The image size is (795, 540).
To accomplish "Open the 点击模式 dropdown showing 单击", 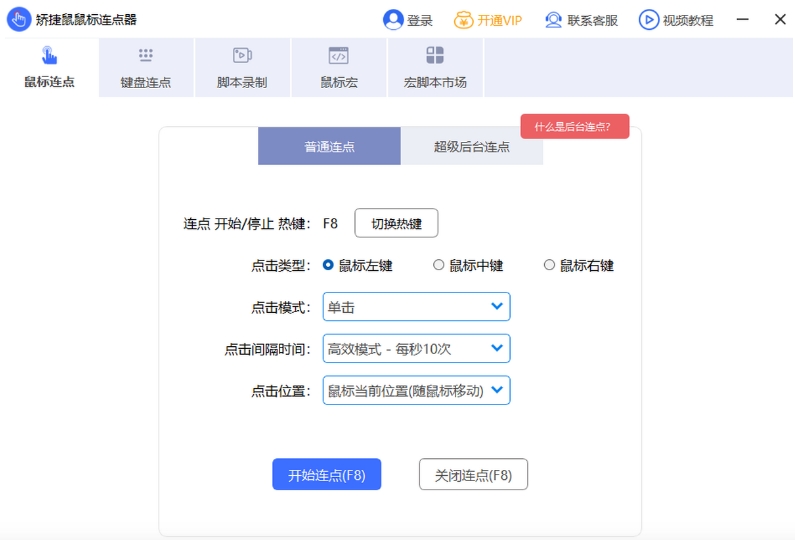I will (x=416, y=306).
